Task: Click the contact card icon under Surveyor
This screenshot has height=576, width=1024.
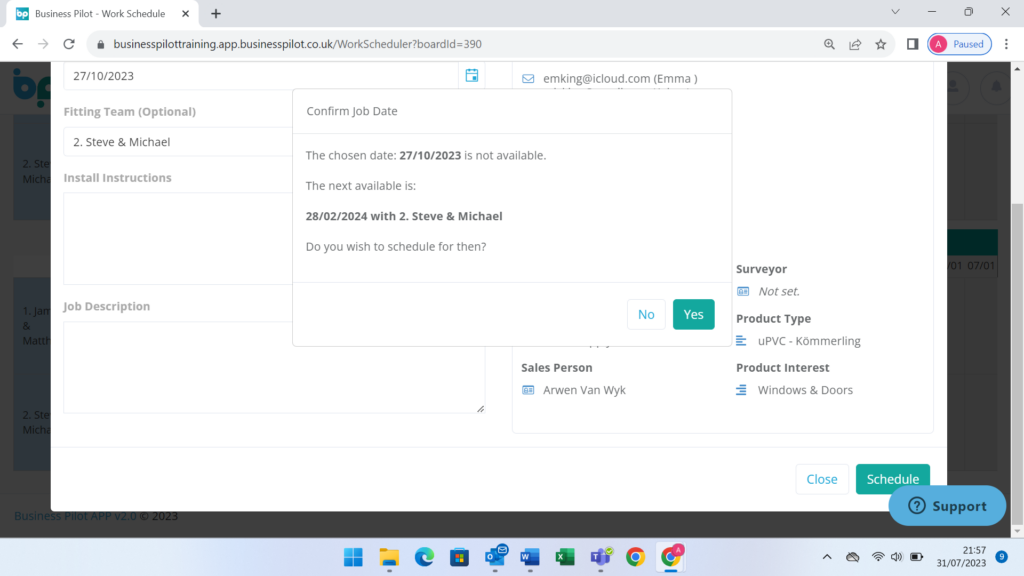Action: 741,291
